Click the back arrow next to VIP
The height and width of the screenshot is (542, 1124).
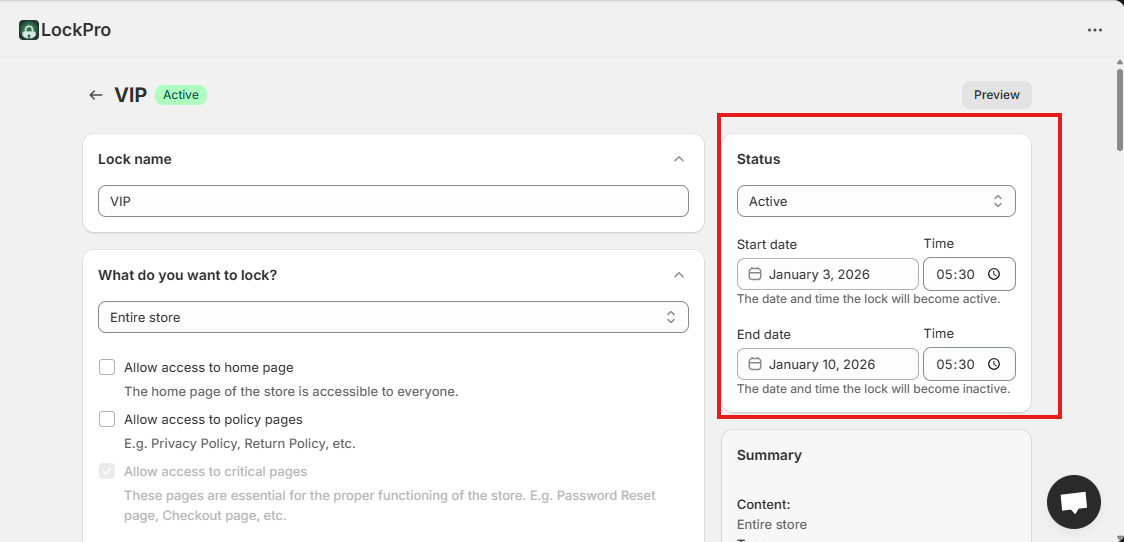coord(96,95)
